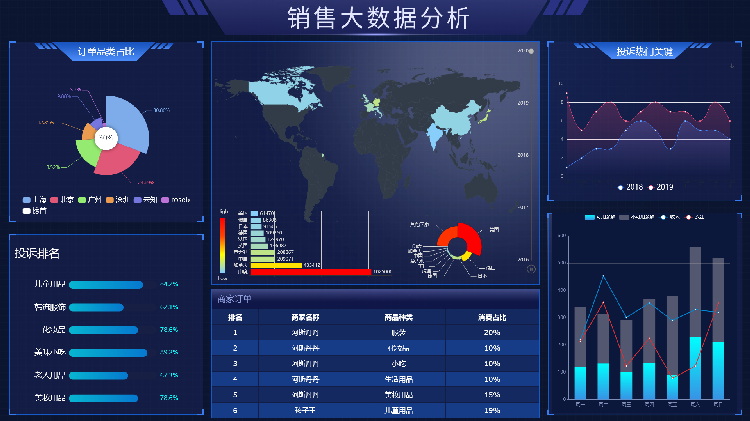Toggle the red line series legend in bar chart

[x=695, y=217]
